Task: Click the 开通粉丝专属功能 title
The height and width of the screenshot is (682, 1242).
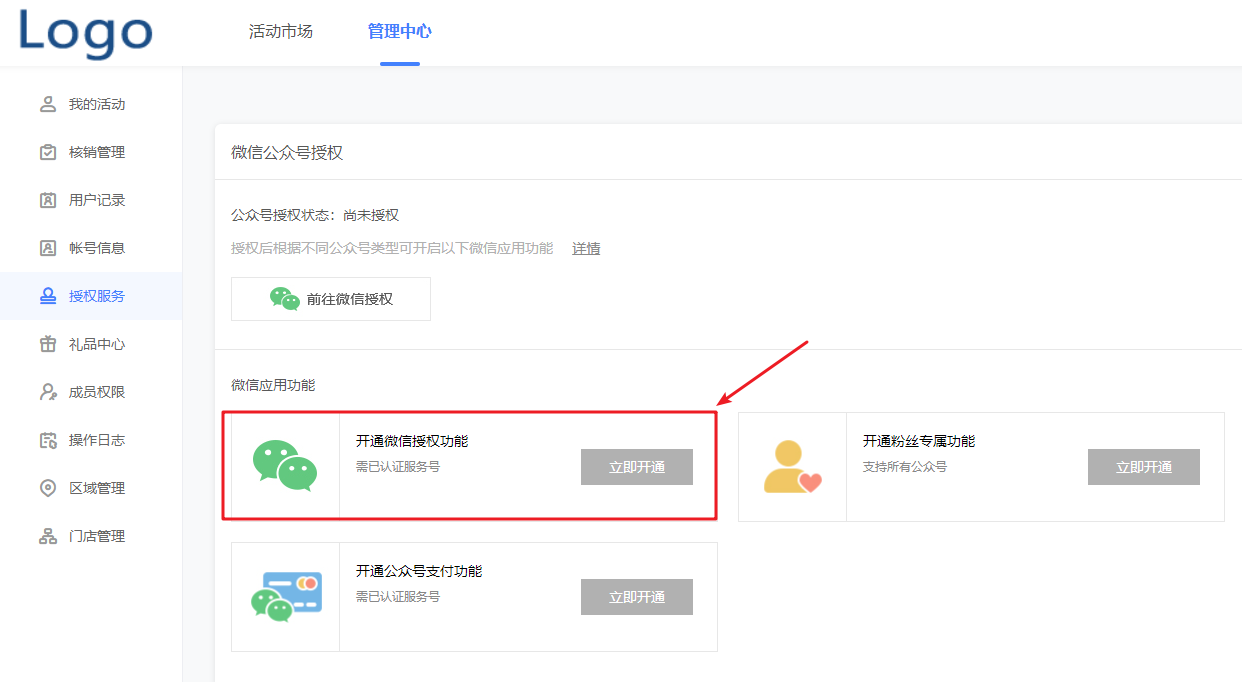Action: click(919, 441)
